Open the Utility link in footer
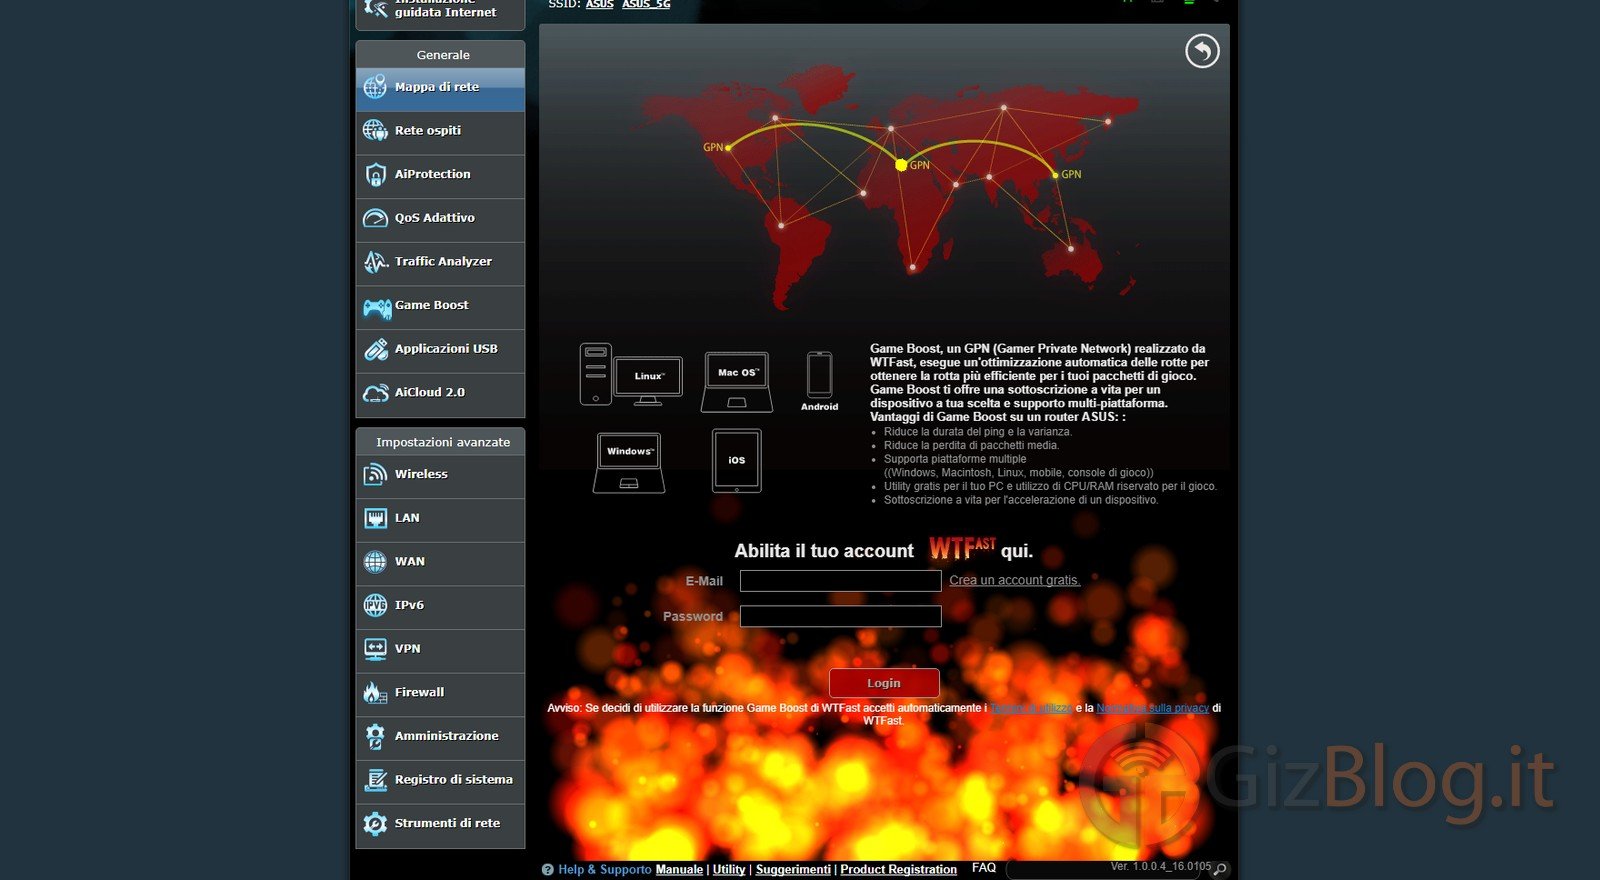Image resolution: width=1600 pixels, height=880 pixels. [729, 870]
